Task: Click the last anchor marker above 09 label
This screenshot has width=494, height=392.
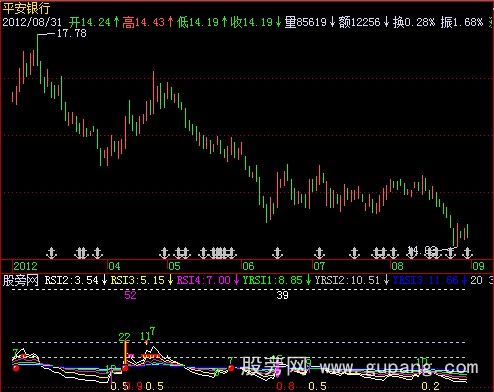Action: [468, 253]
